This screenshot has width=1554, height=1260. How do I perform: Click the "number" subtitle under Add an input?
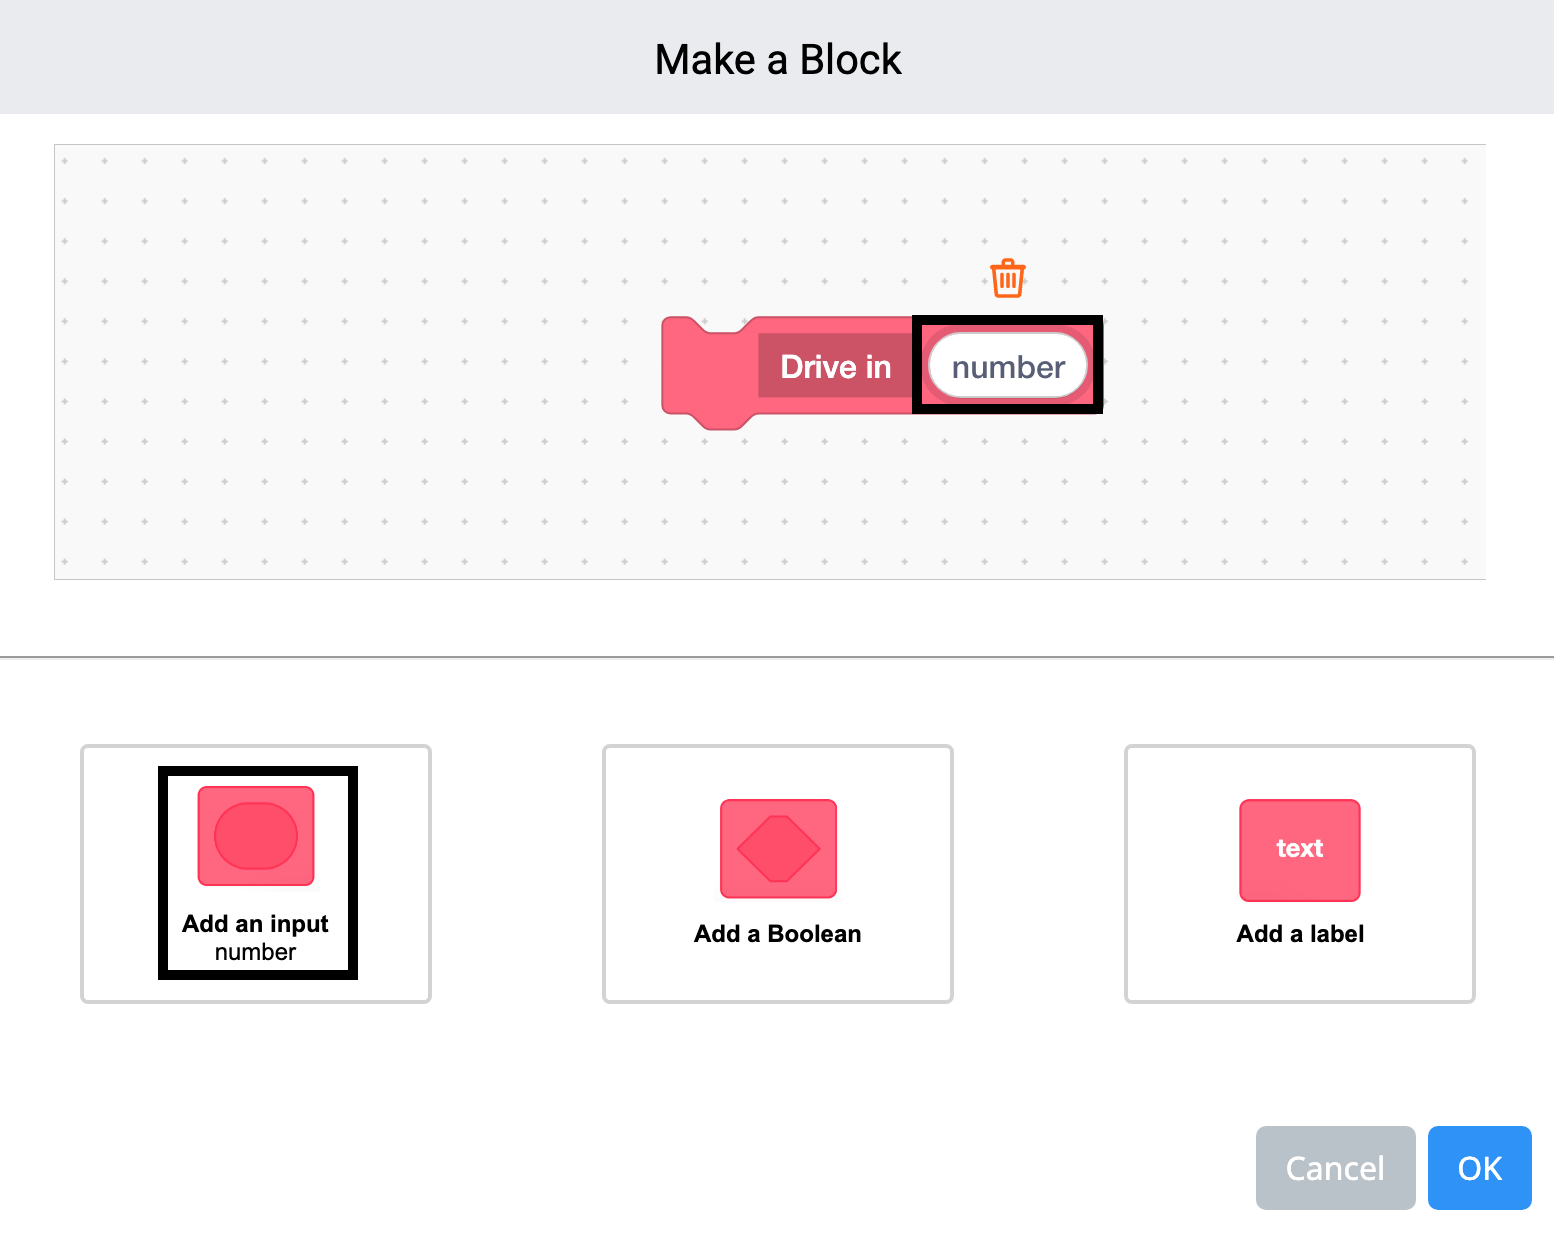pos(255,953)
